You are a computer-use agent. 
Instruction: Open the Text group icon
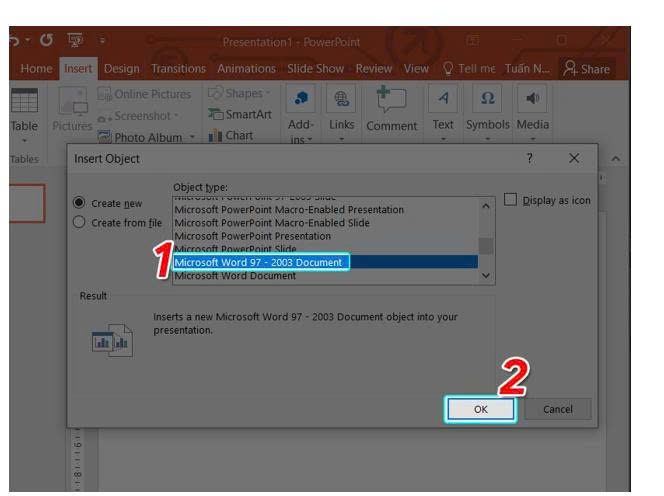pos(443,99)
